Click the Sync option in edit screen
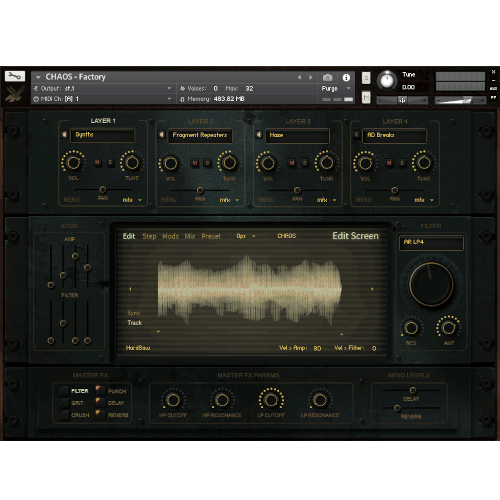This screenshot has height=500, width=500. [134, 313]
